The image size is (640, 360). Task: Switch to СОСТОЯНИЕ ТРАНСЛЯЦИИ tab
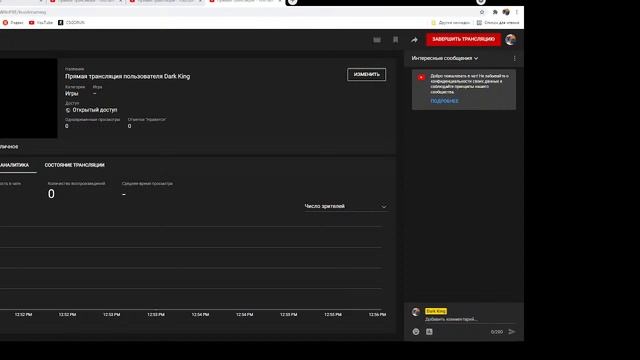pyautogui.click(x=75, y=165)
